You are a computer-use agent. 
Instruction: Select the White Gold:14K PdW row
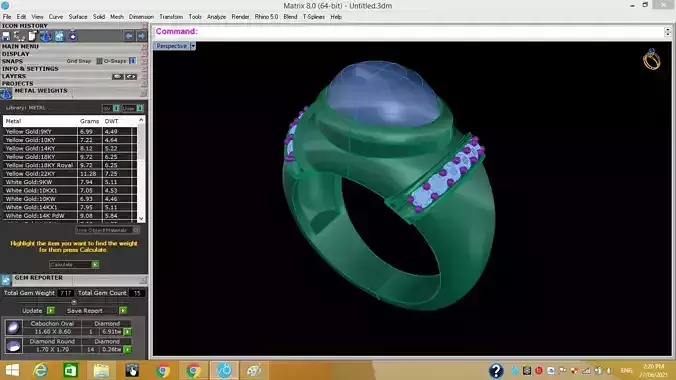(x=70, y=216)
